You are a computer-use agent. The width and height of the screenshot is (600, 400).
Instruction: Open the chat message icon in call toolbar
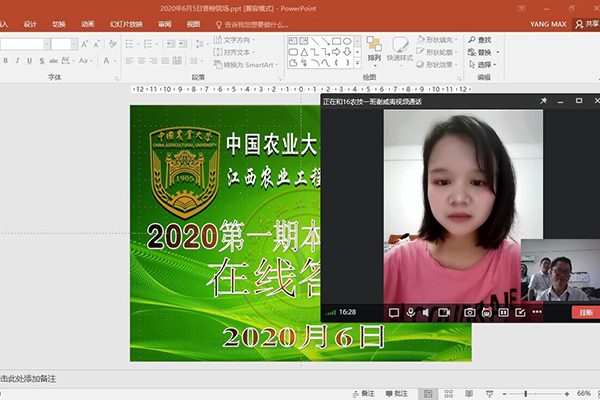(x=394, y=312)
